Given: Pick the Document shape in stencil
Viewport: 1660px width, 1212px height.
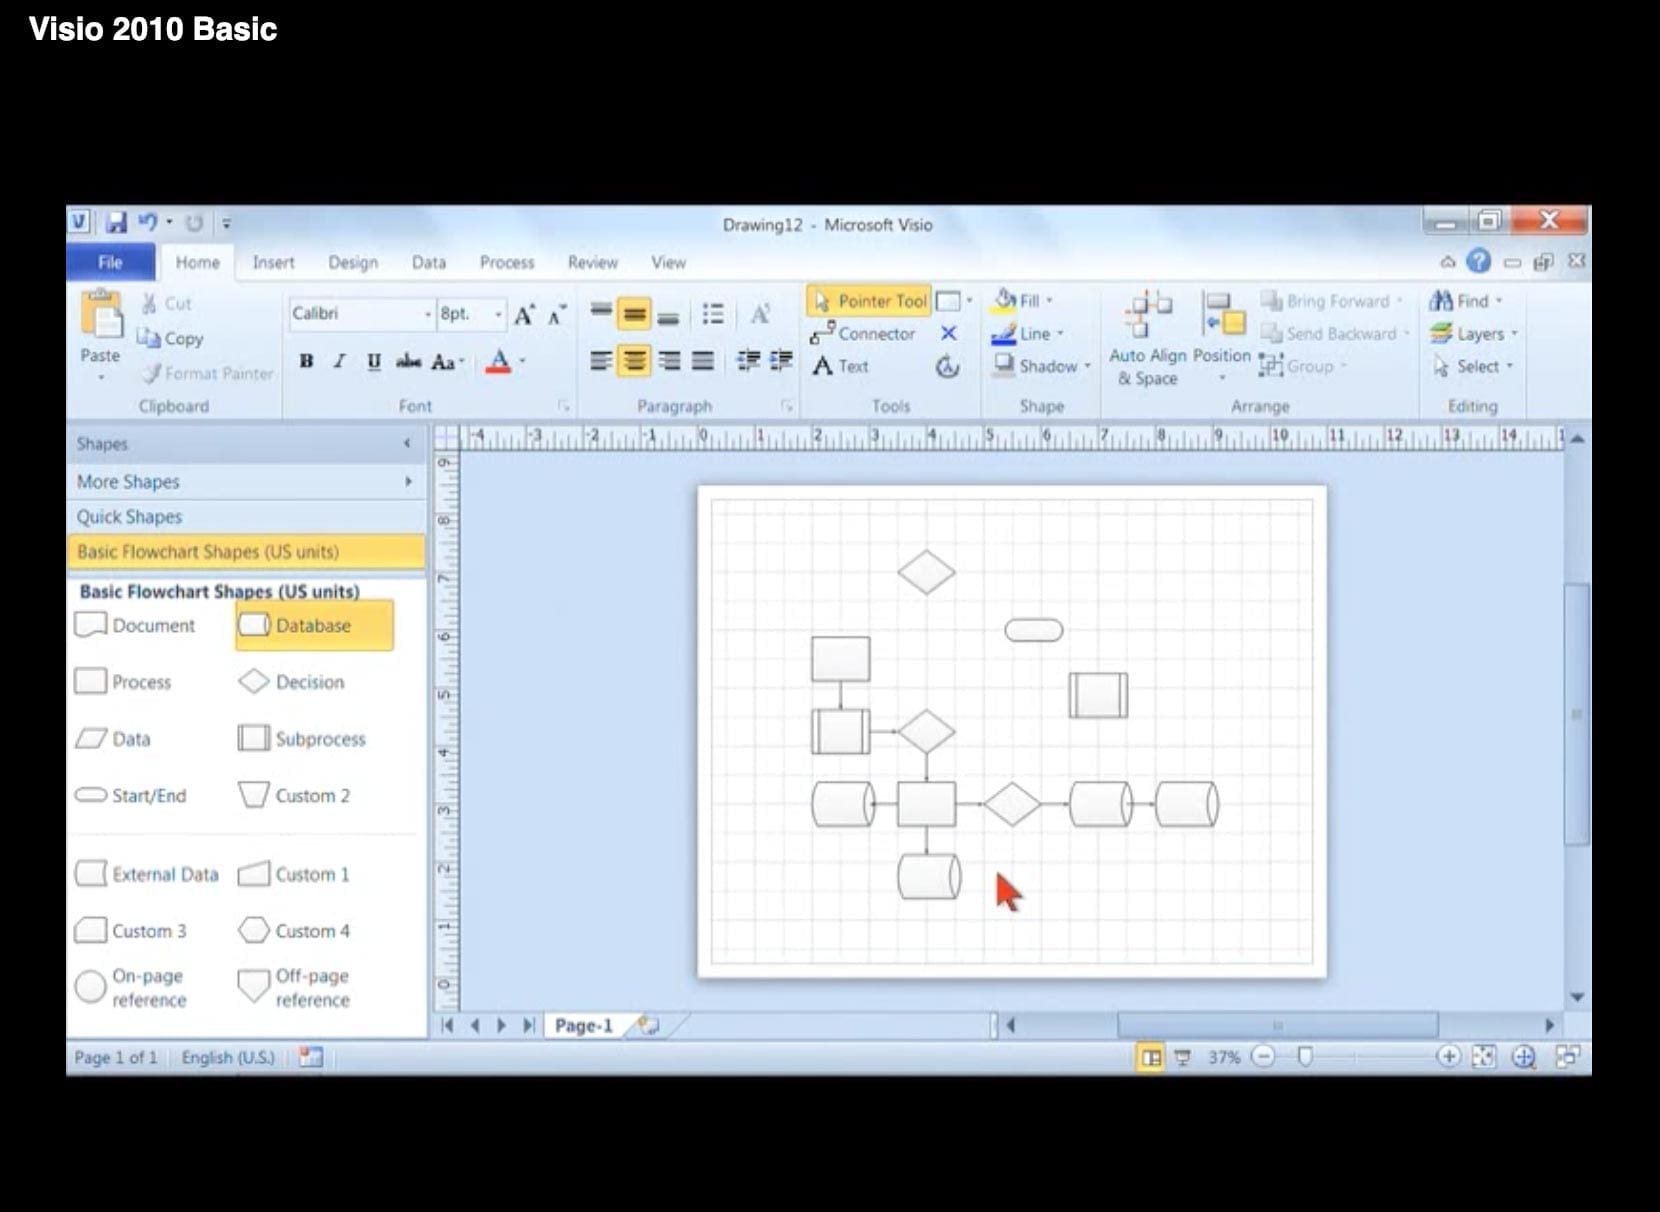Looking at the screenshot, I should [x=135, y=625].
